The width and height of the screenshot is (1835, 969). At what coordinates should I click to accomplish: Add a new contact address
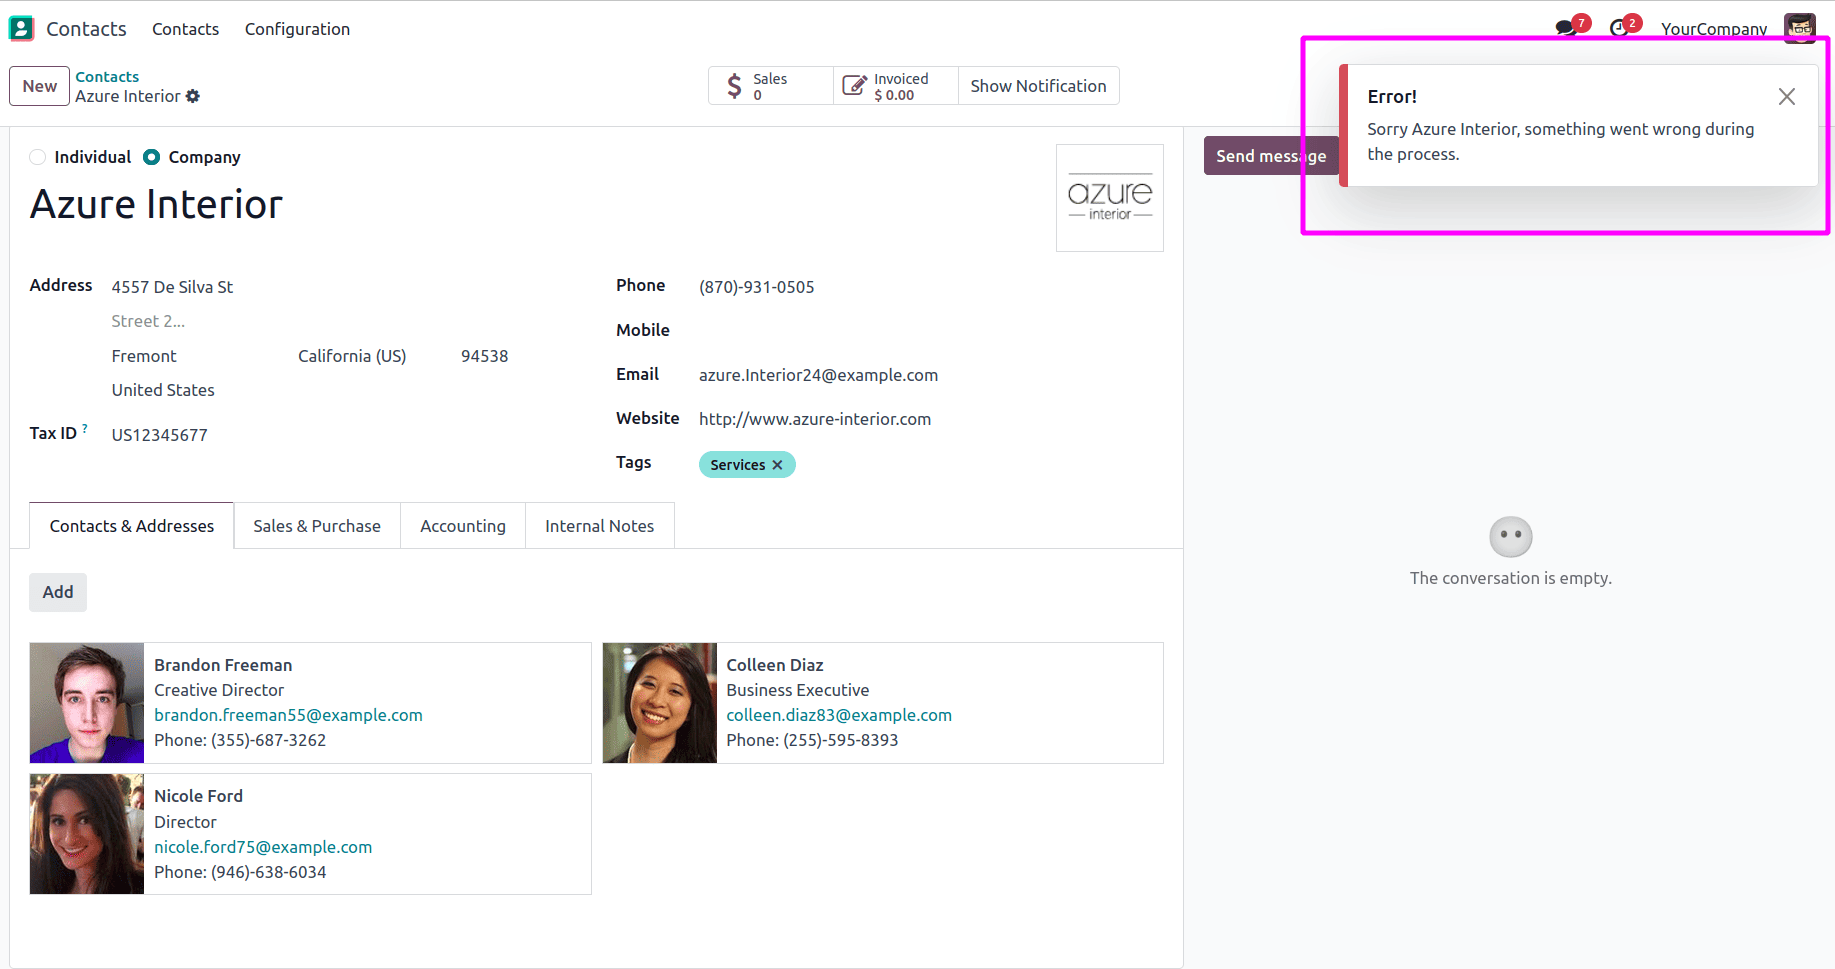pos(58,592)
